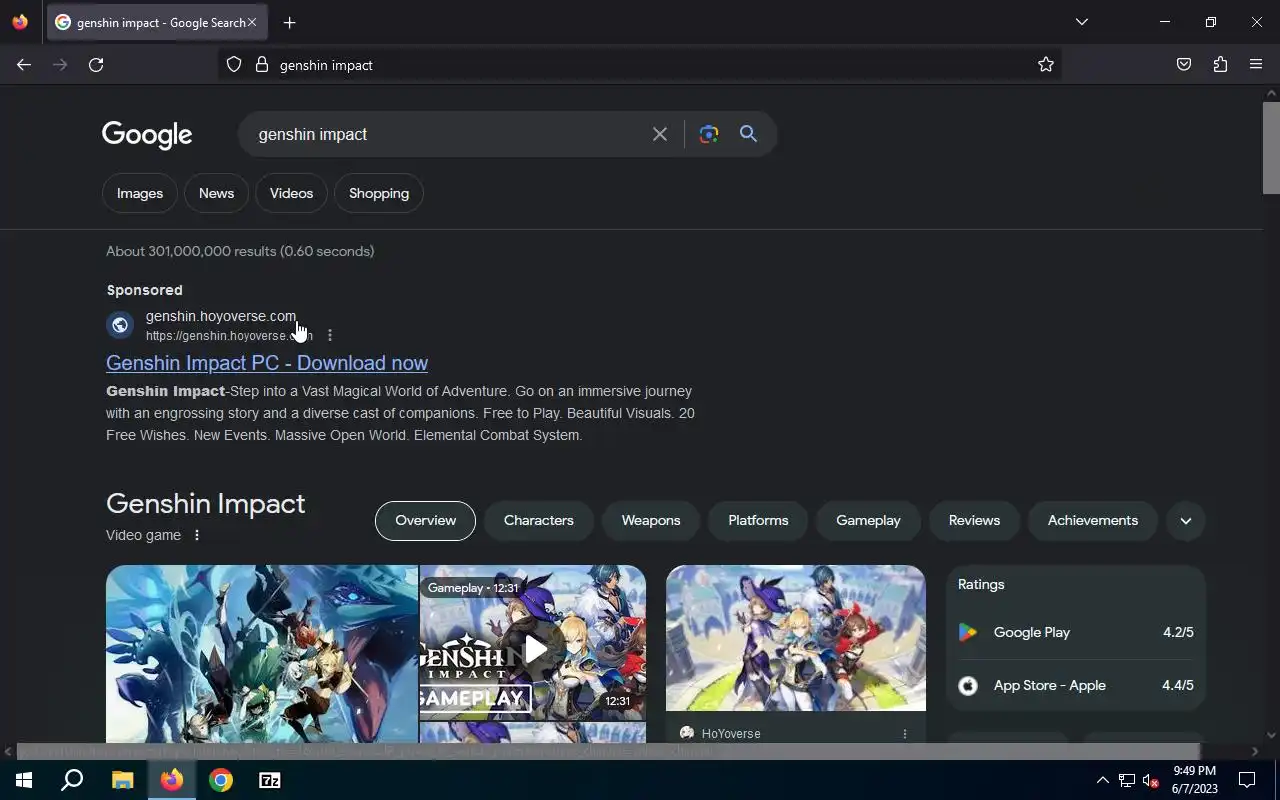Play the Gameplay 12:31 video

click(x=533, y=642)
